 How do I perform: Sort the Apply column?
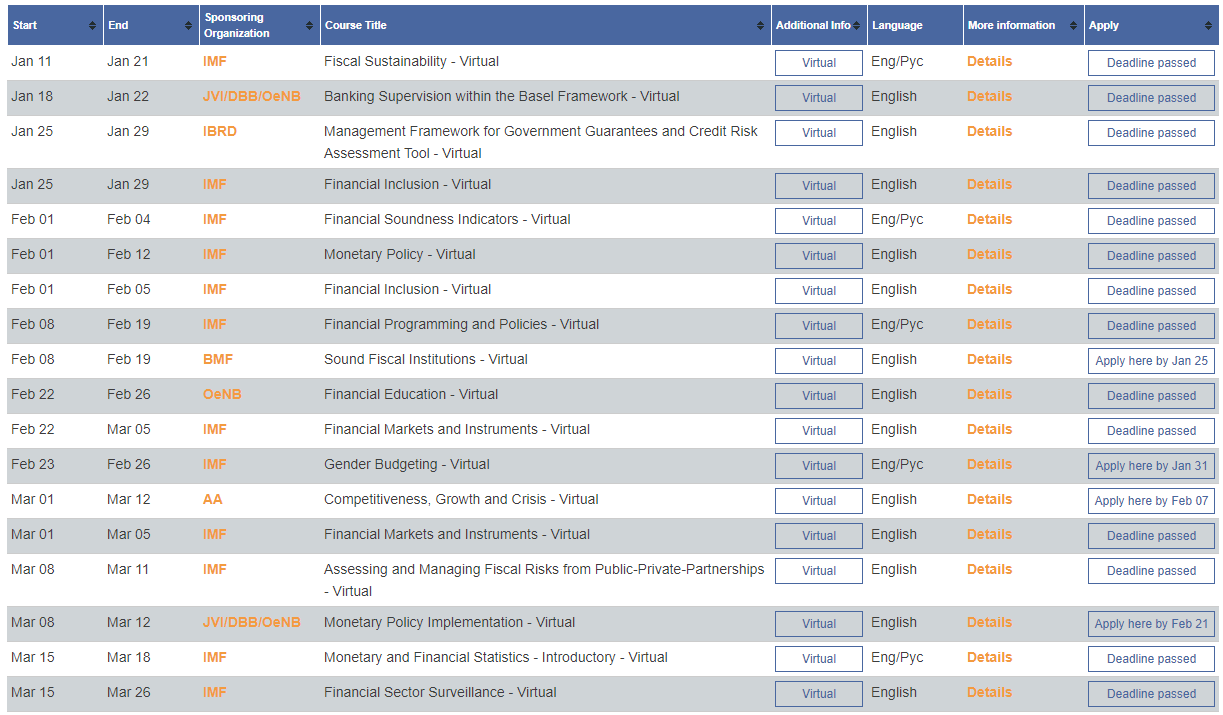pyautogui.click(x=1209, y=26)
